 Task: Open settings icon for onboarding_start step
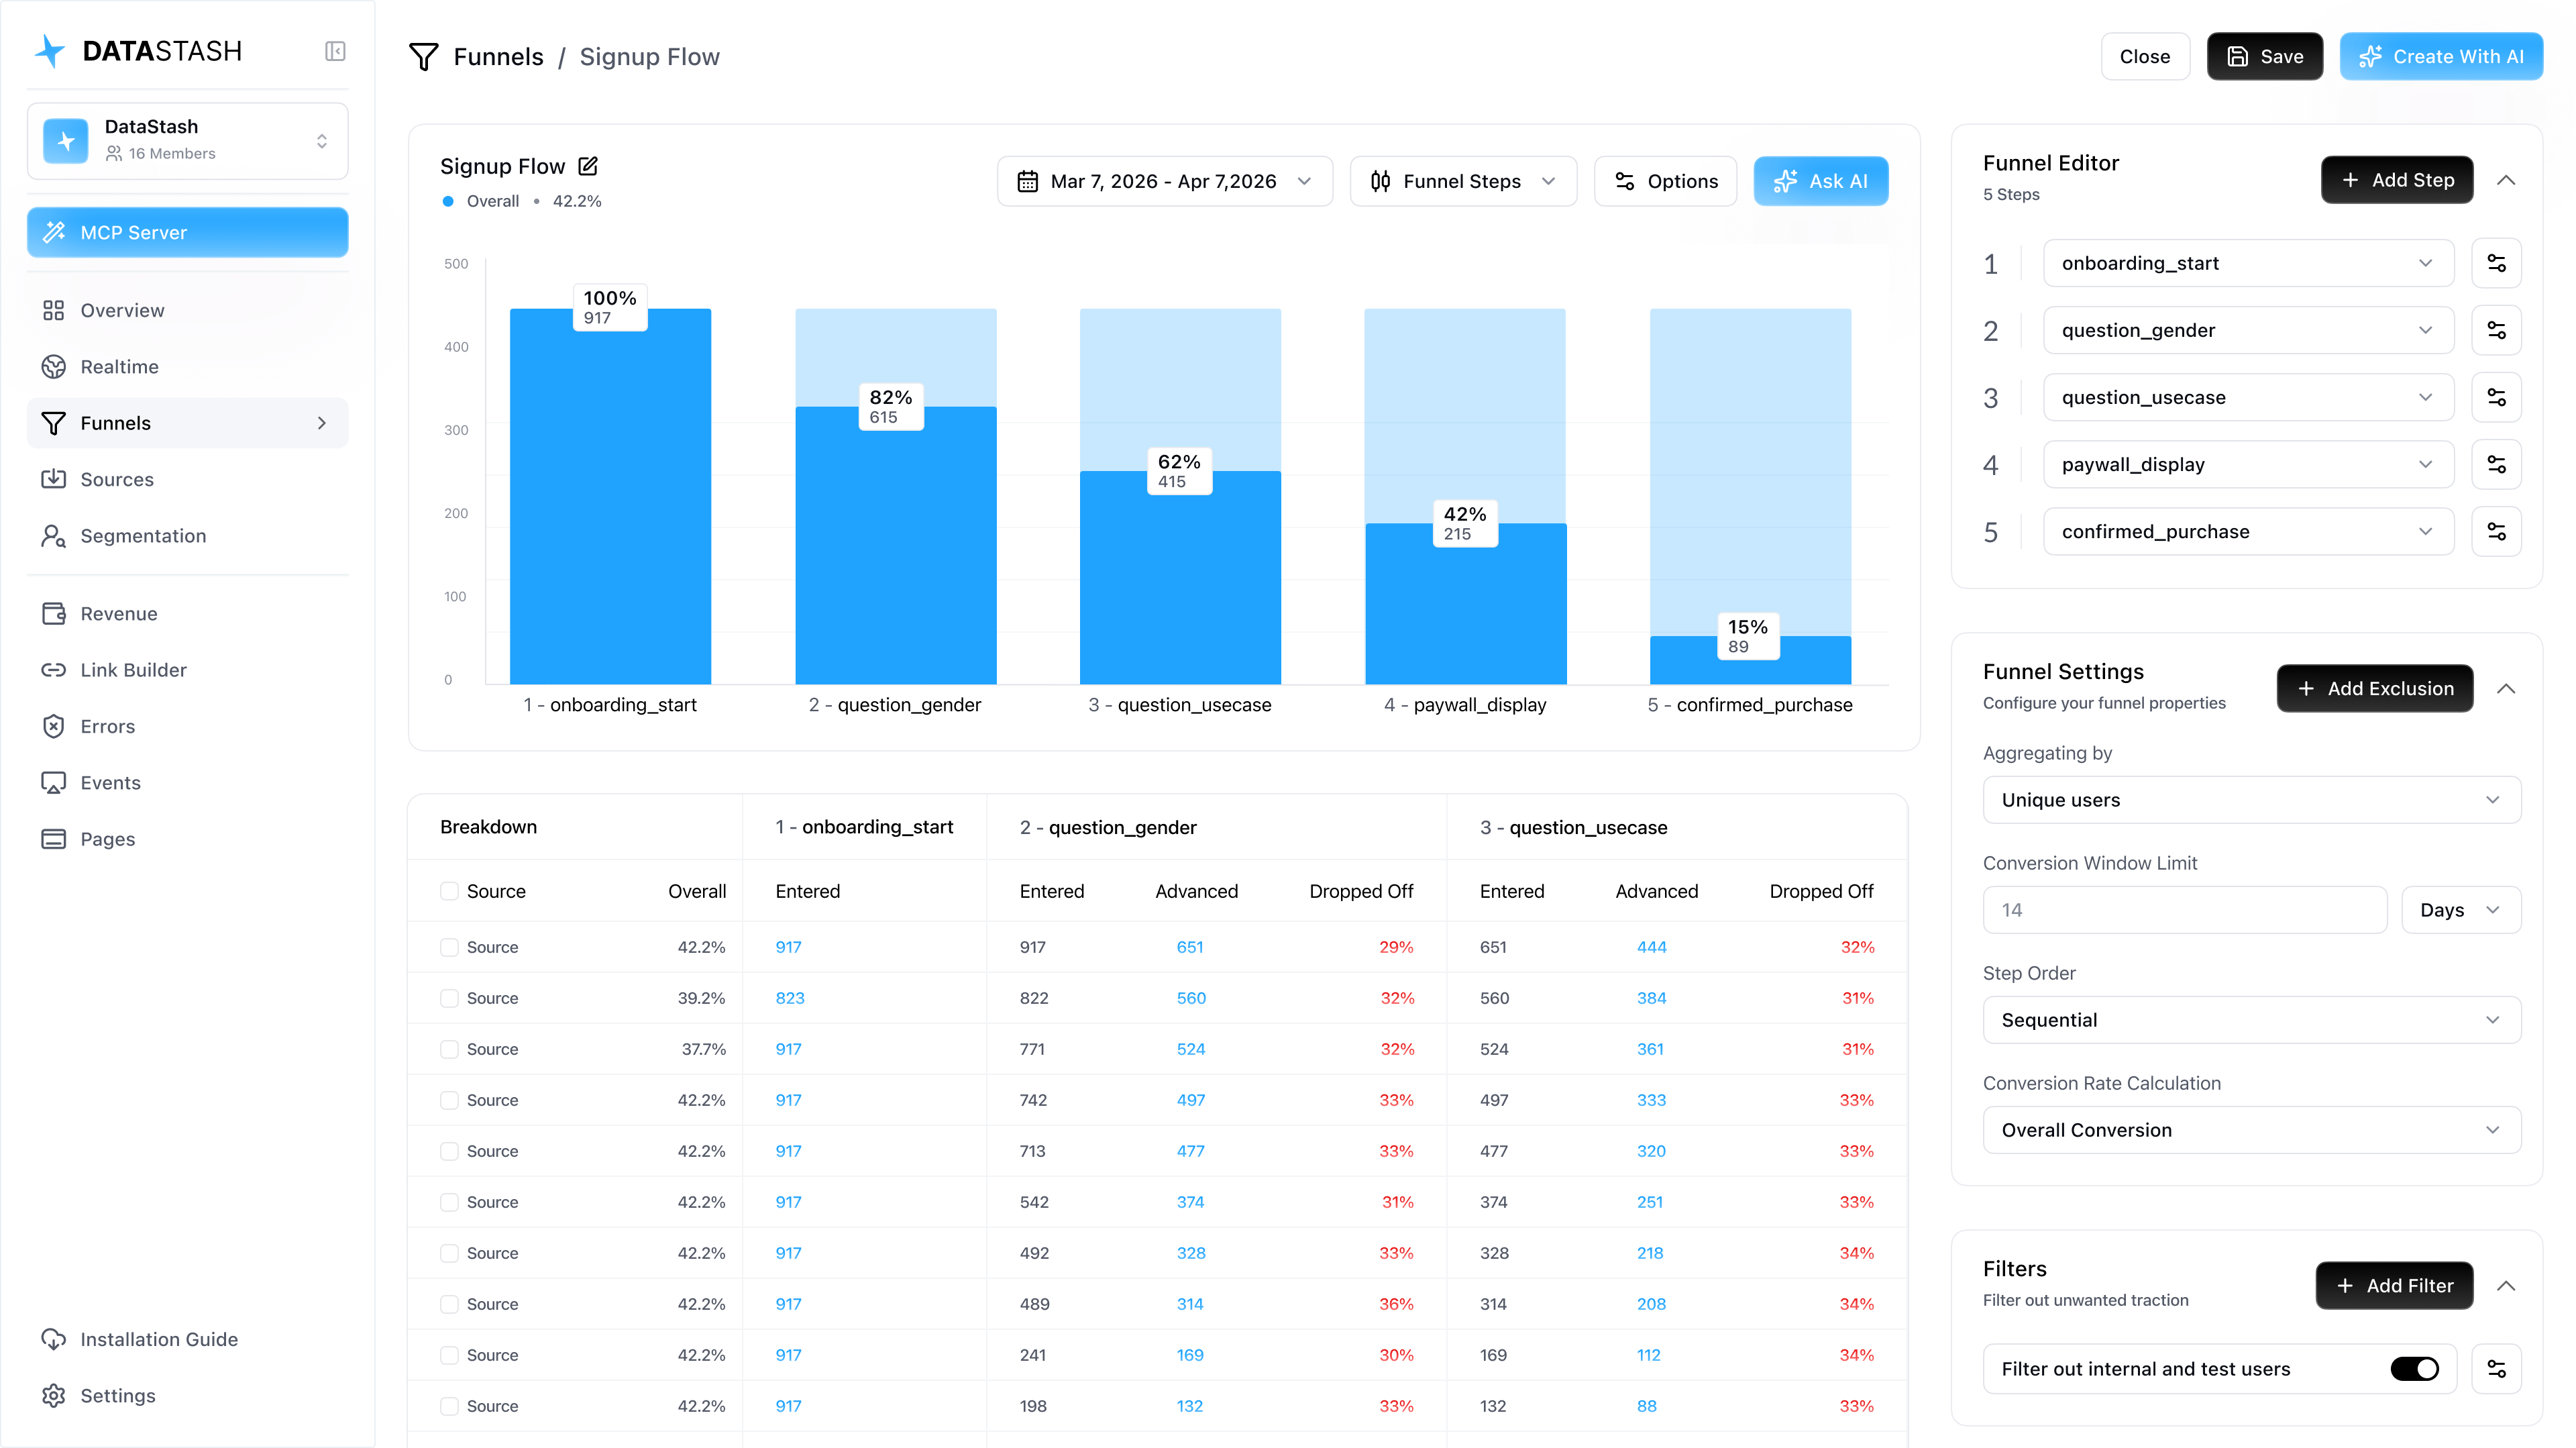tap(2496, 263)
